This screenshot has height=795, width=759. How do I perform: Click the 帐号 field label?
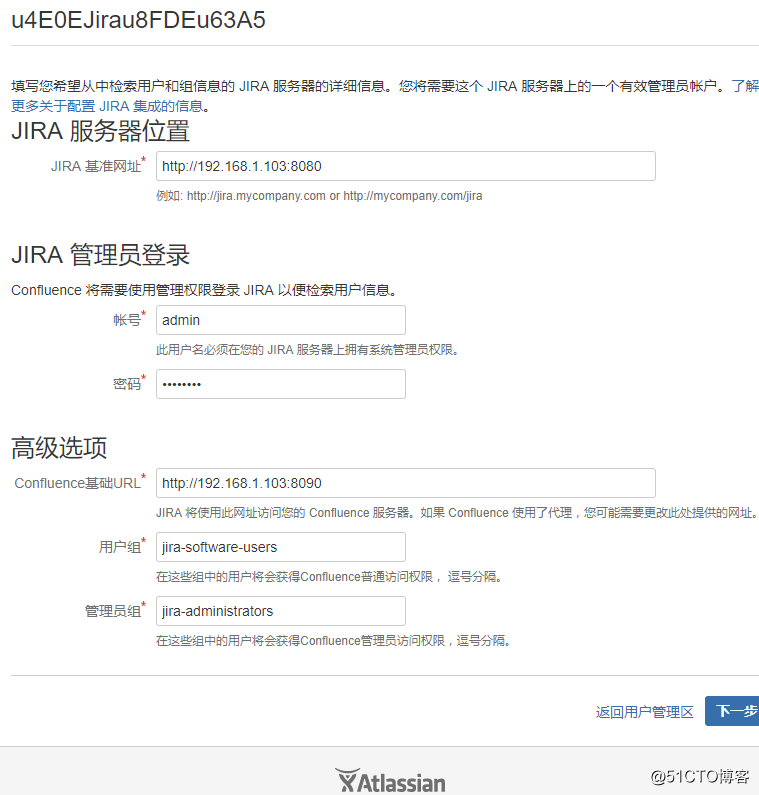[x=127, y=320]
